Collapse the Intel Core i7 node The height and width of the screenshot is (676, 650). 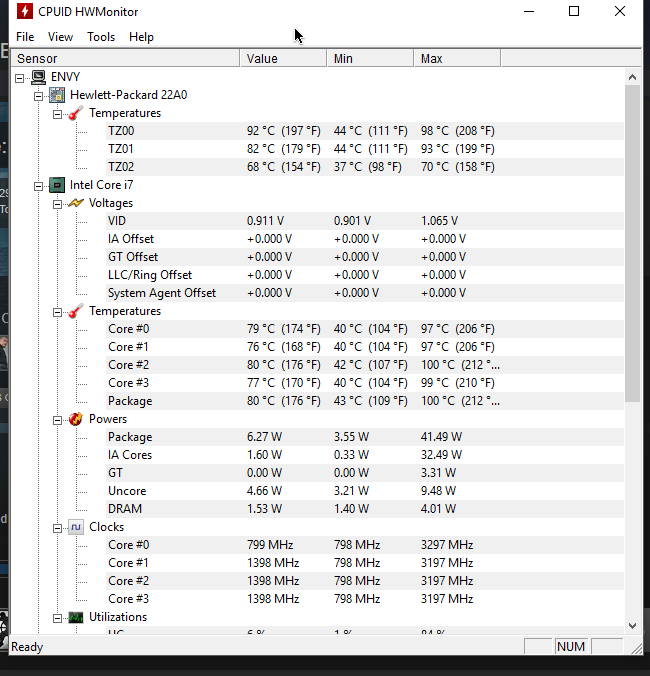coord(38,186)
